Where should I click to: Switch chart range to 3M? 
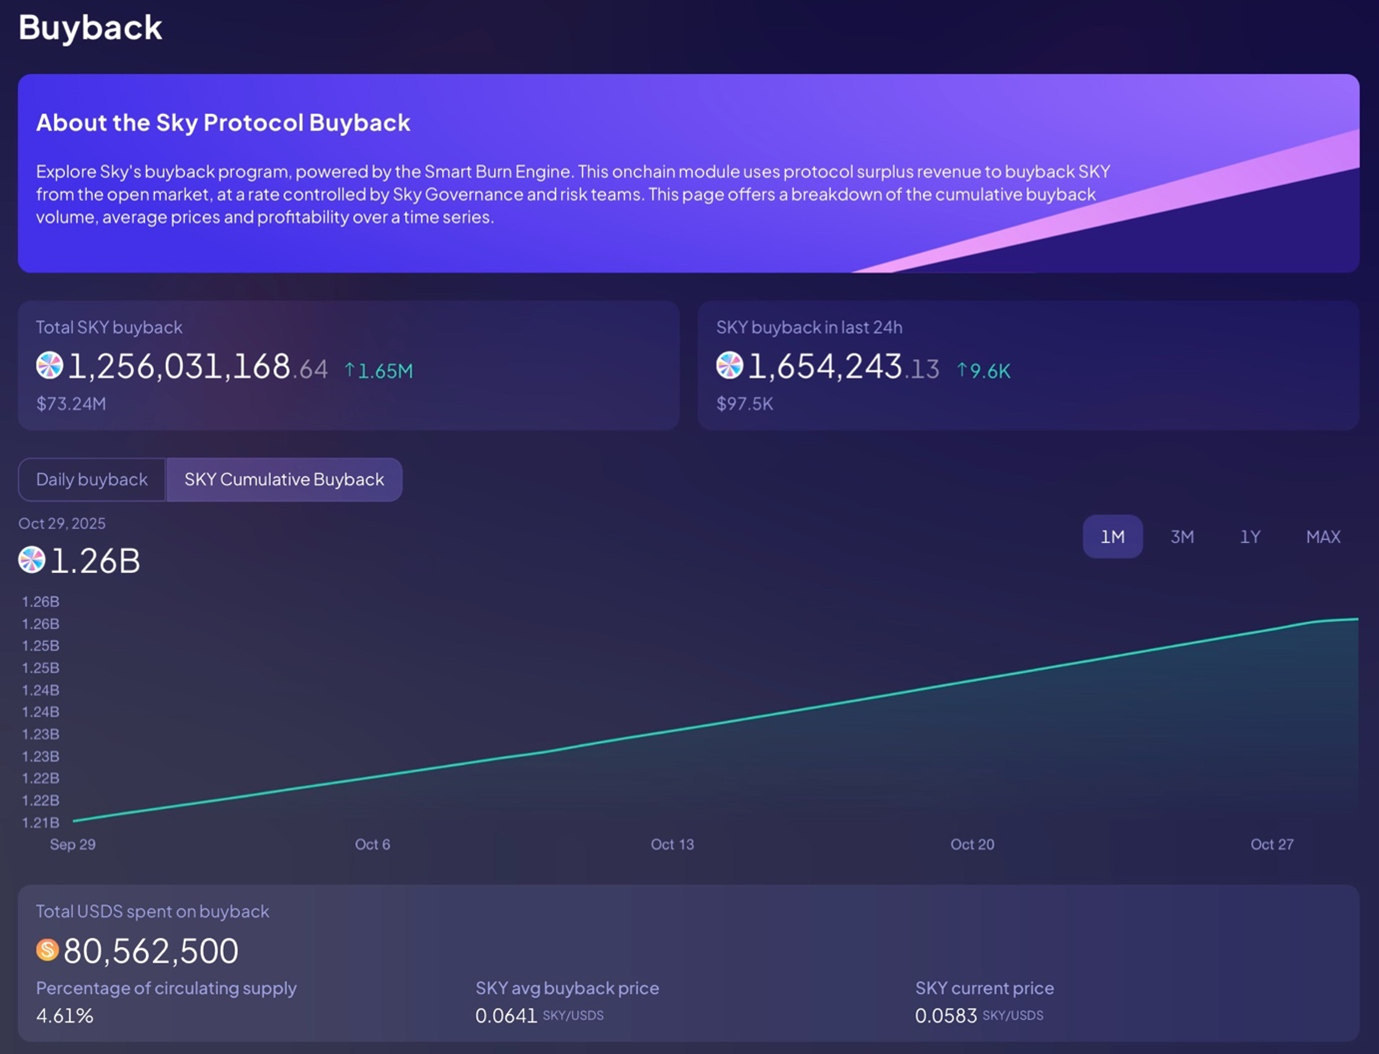pos(1182,537)
